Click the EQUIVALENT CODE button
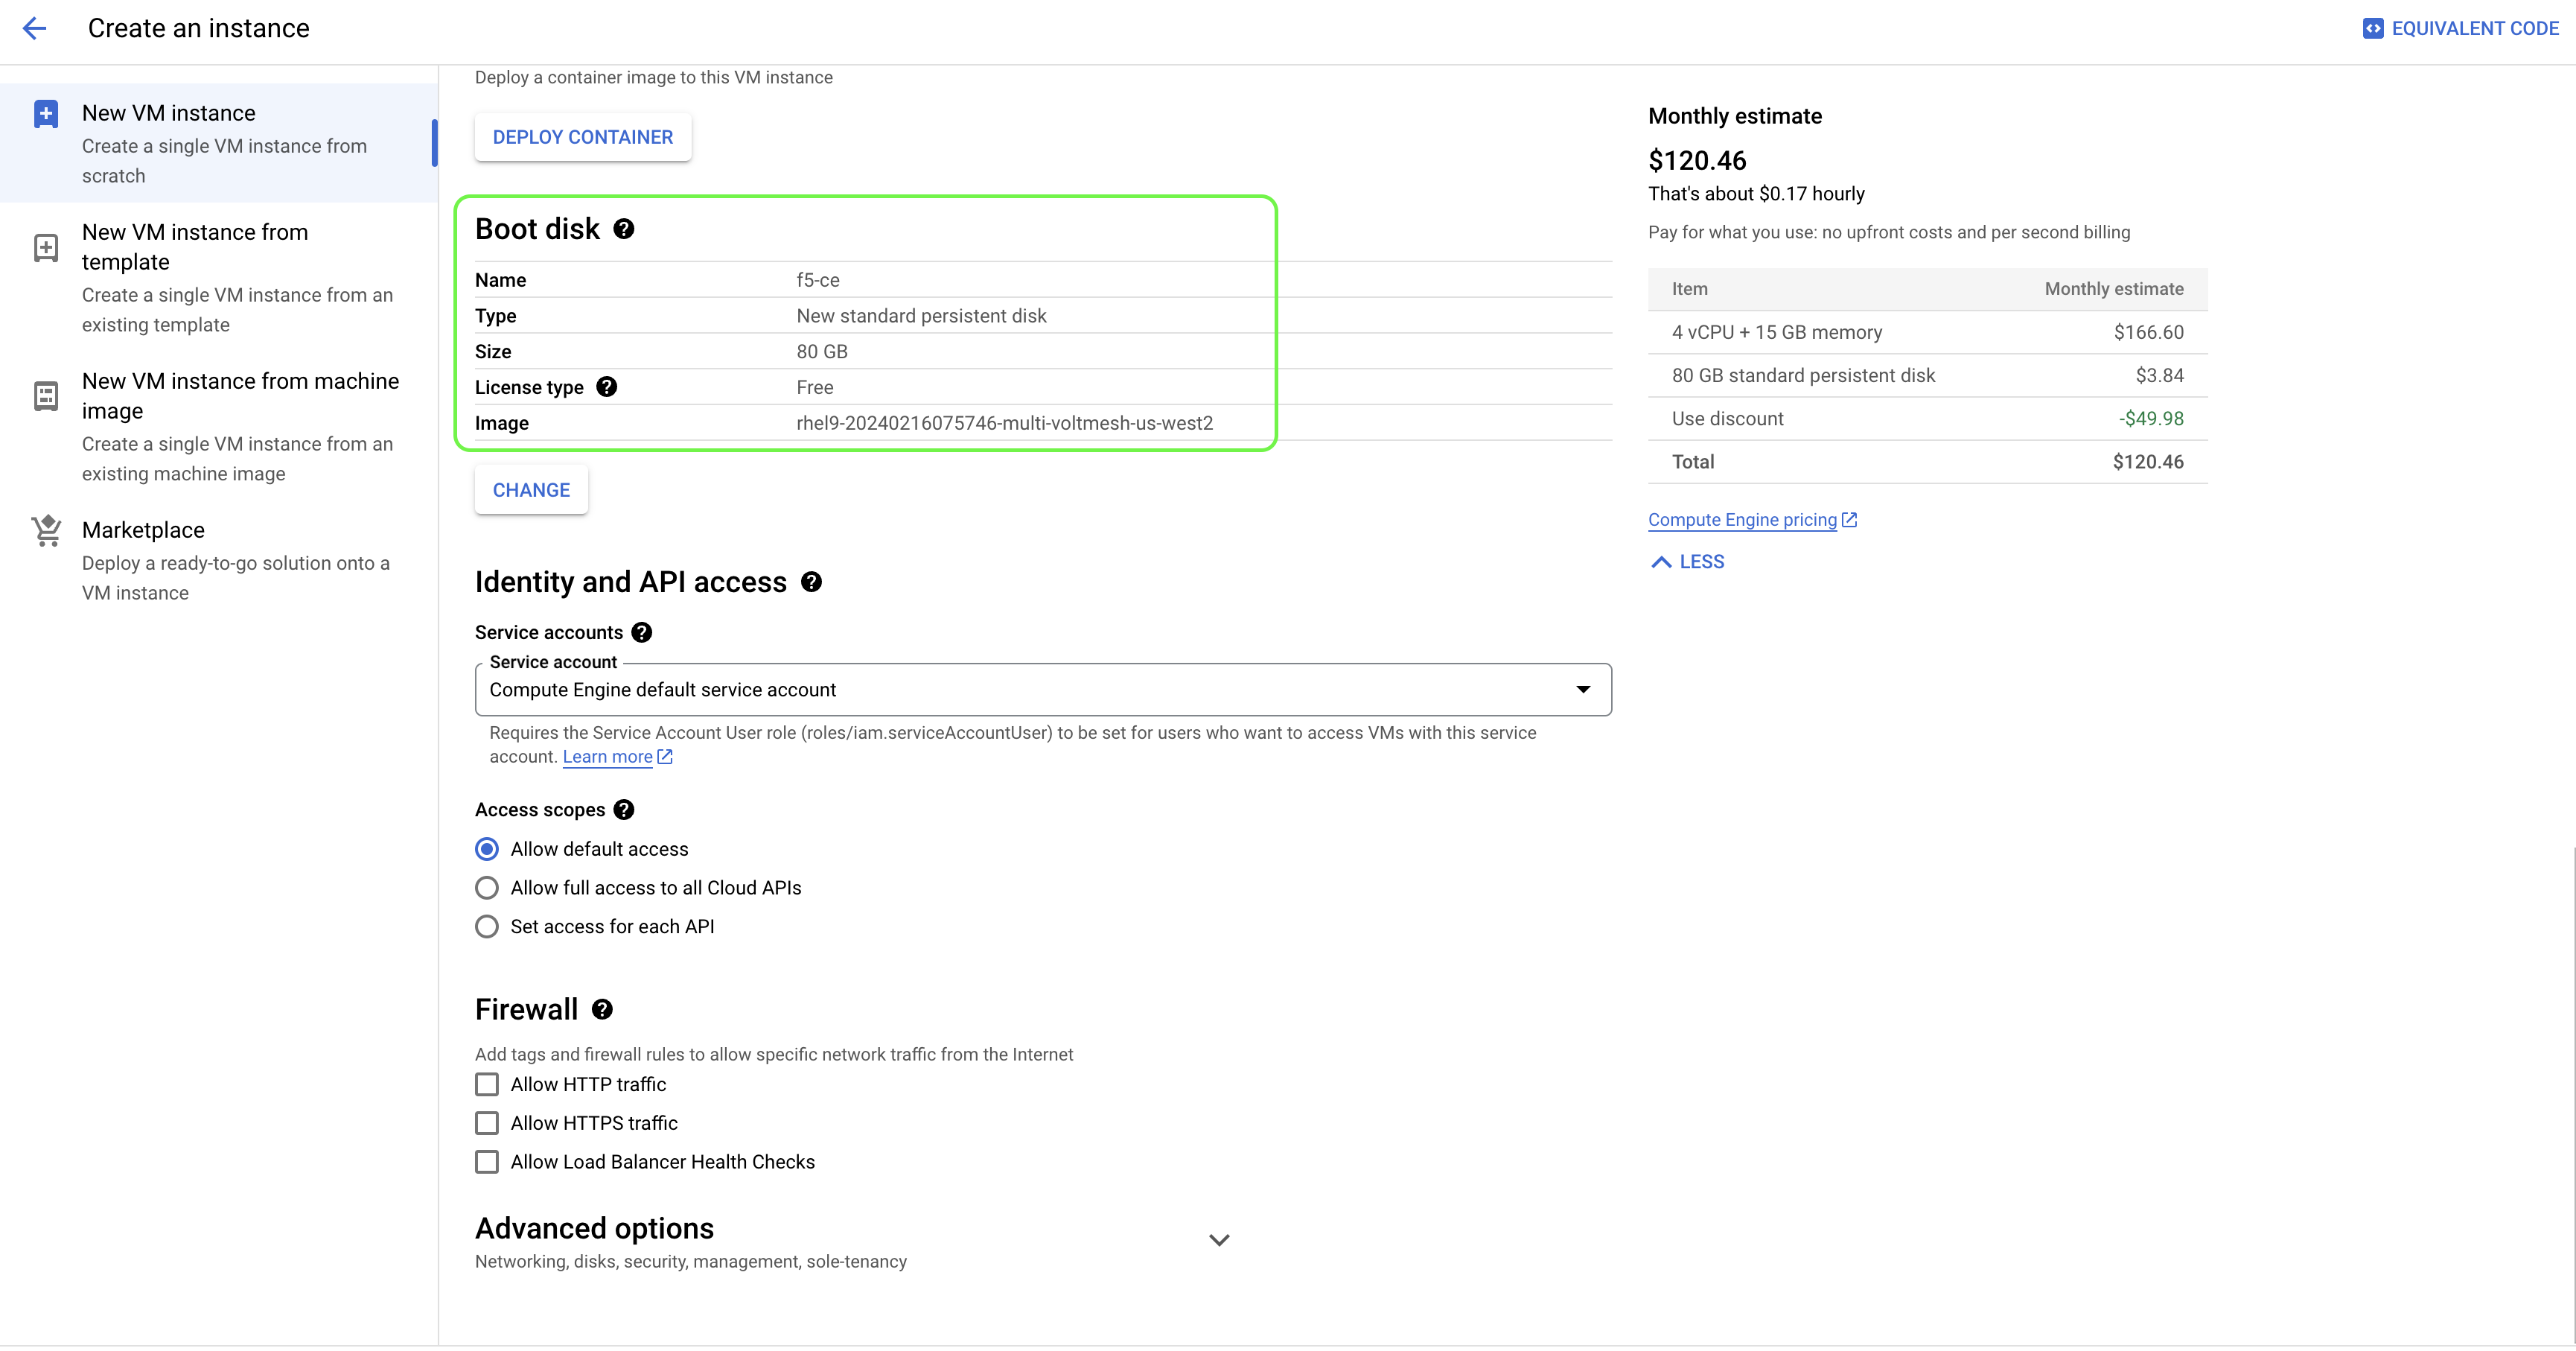This screenshot has height=1351, width=2576. (x=2460, y=28)
